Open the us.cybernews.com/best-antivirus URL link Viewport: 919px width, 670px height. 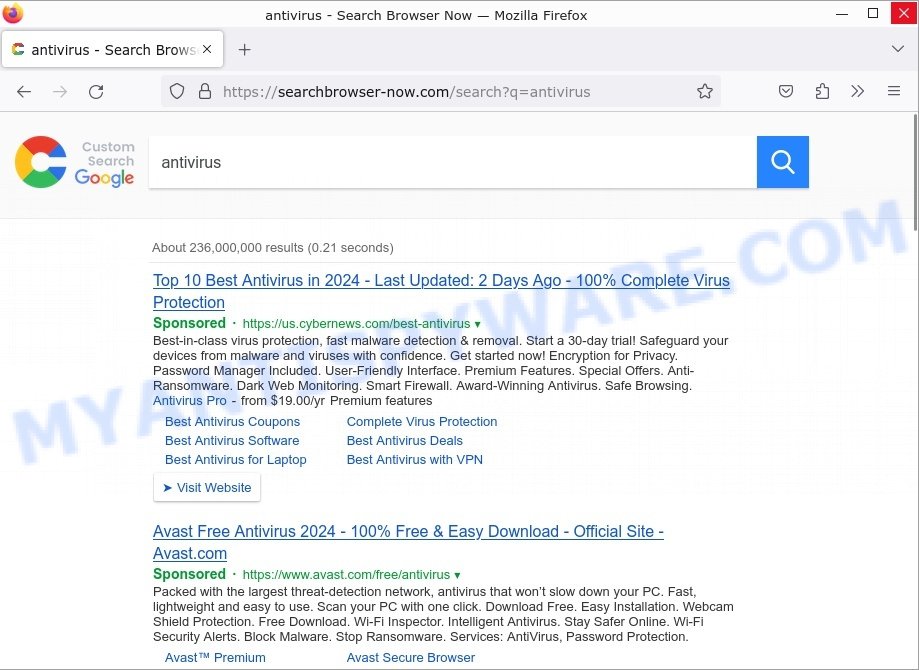pos(356,324)
